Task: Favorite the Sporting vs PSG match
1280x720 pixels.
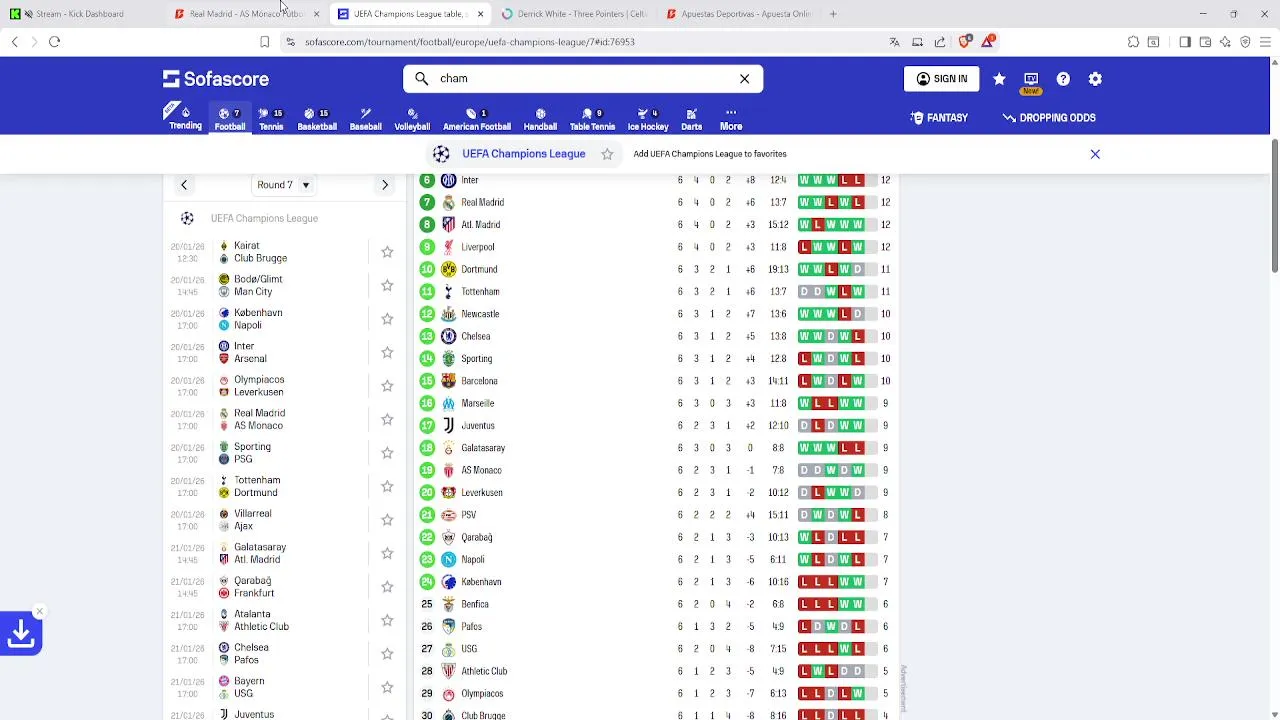Action: tap(387, 453)
